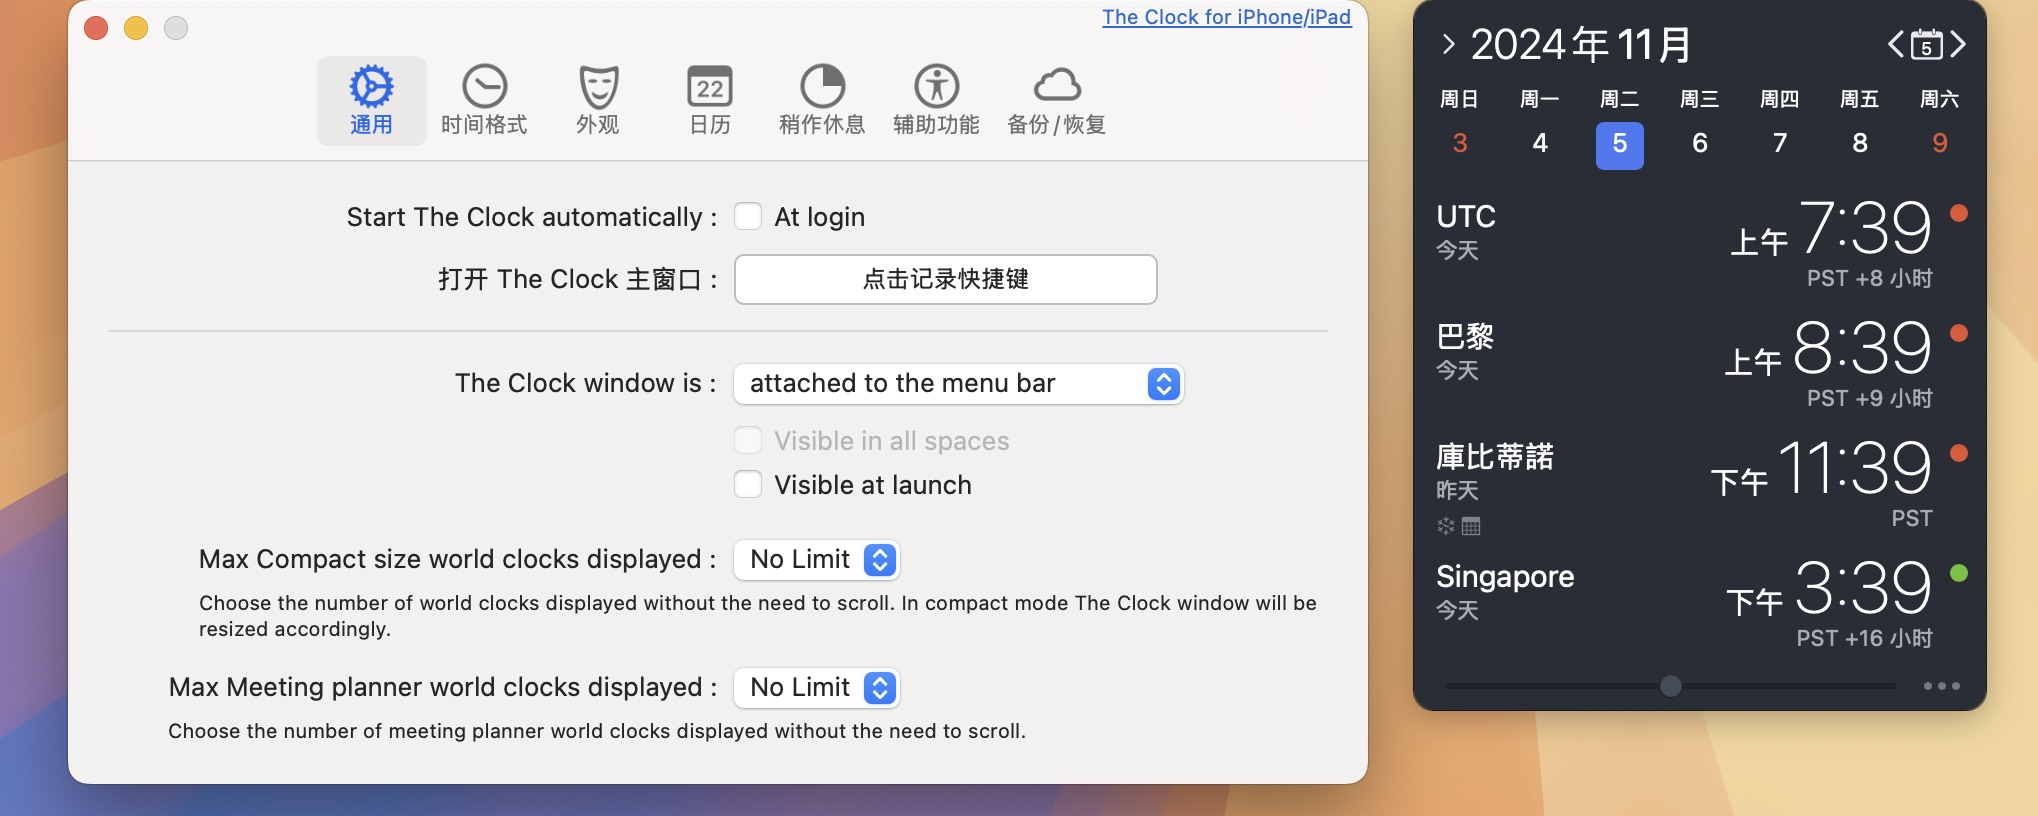2038x816 pixels.
Task: Open the attached to the menu bar dropdown
Action: point(958,384)
